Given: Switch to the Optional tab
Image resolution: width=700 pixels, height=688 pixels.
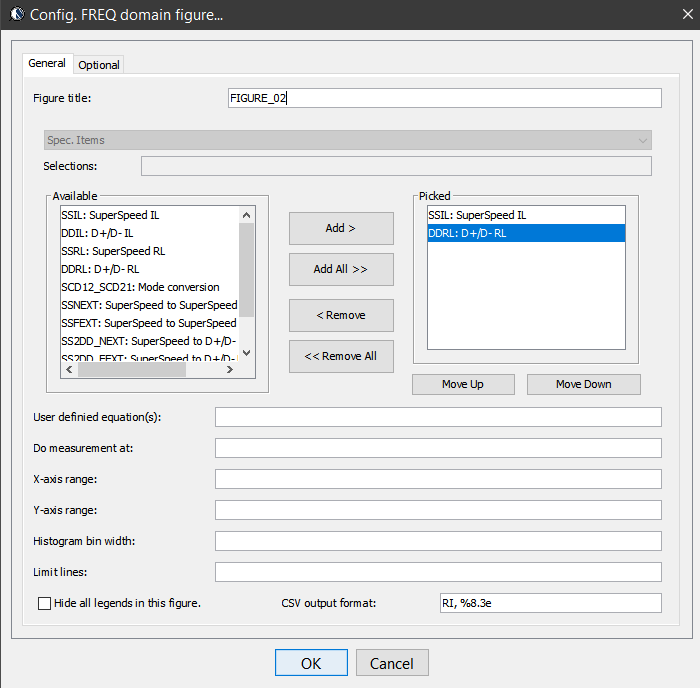Looking at the screenshot, I should click(x=99, y=65).
